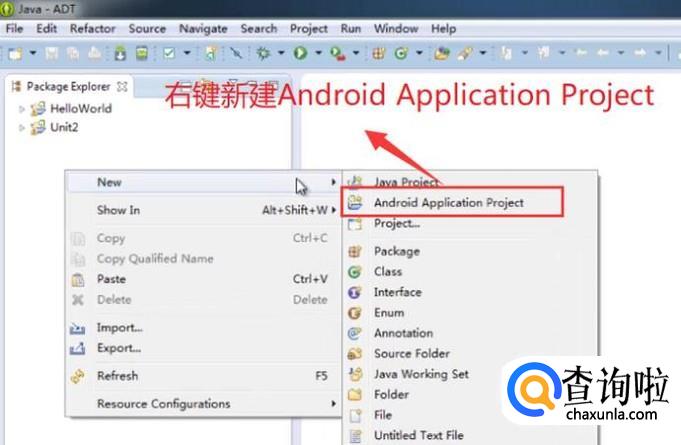Open the Android Virtual Device Manager icon
Image resolution: width=681 pixels, height=445 pixels.
pos(142,53)
